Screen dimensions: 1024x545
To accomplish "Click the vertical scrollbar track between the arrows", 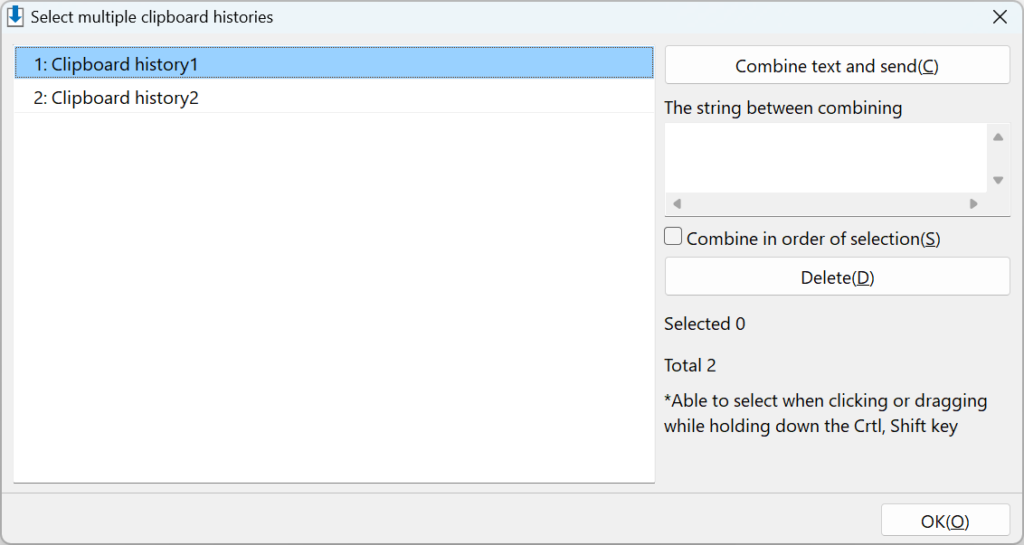I will 998,159.
